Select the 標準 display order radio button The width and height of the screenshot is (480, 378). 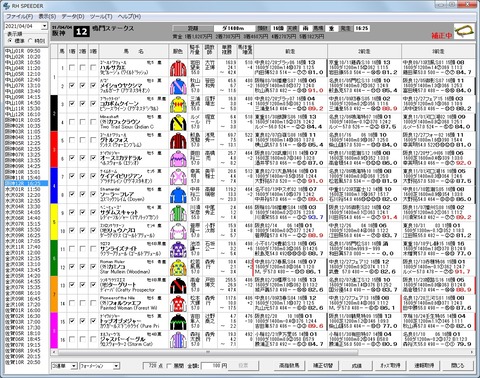tap(10, 41)
